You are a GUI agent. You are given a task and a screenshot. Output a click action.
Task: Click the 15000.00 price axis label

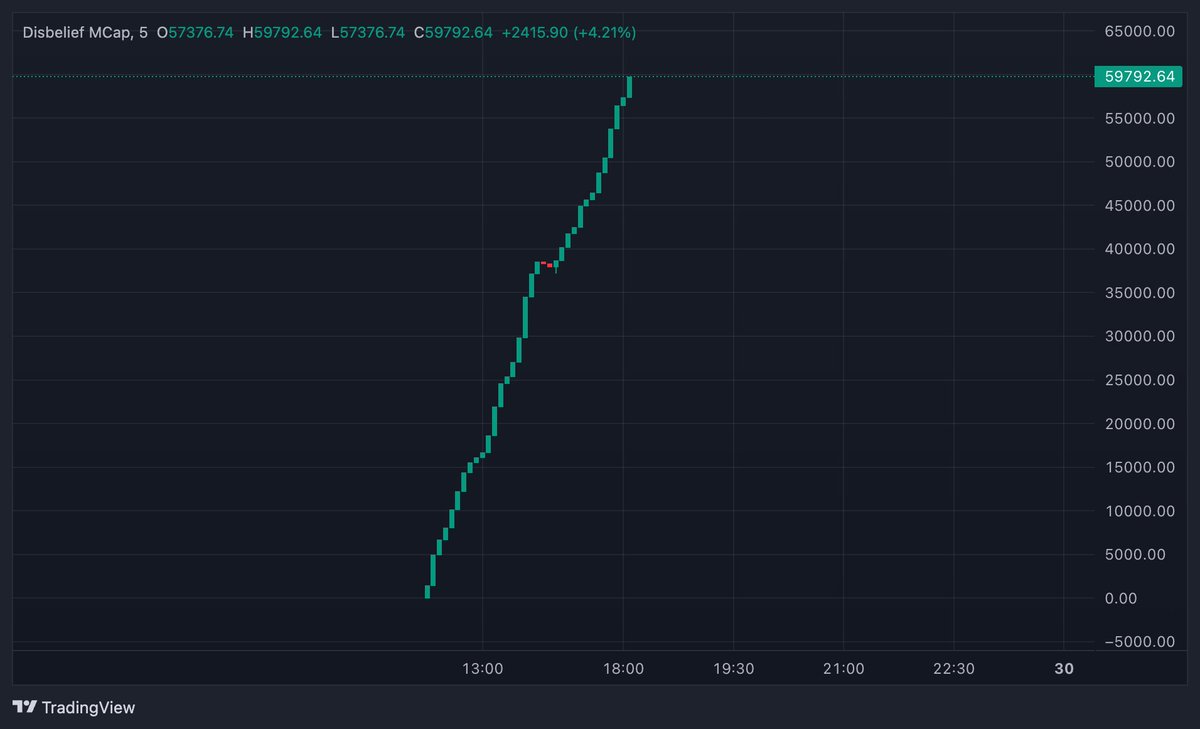(1139, 467)
